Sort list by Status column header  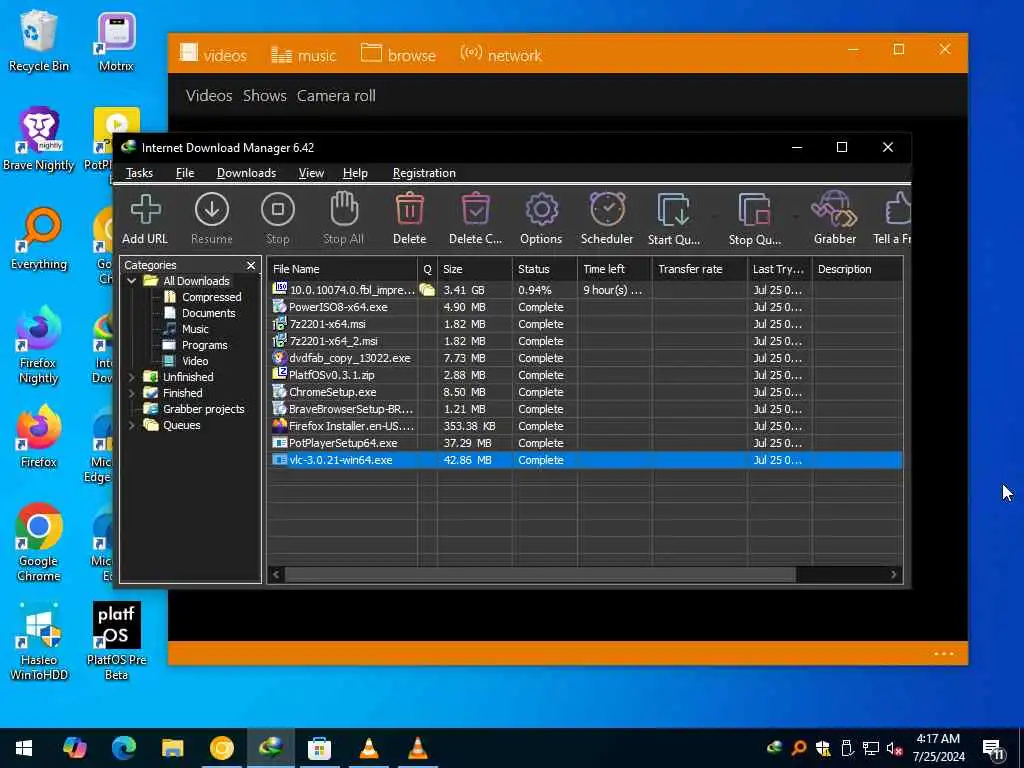coord(545,269)
